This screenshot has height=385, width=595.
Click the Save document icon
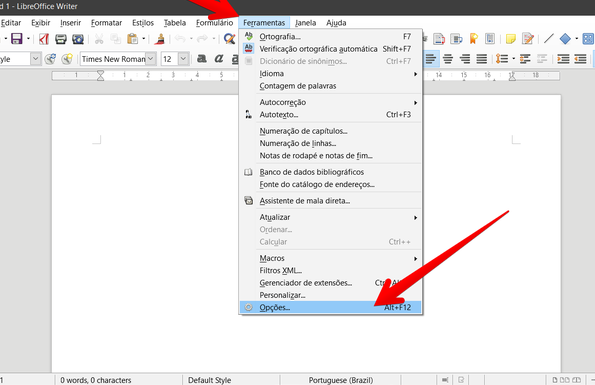(16, 39)
